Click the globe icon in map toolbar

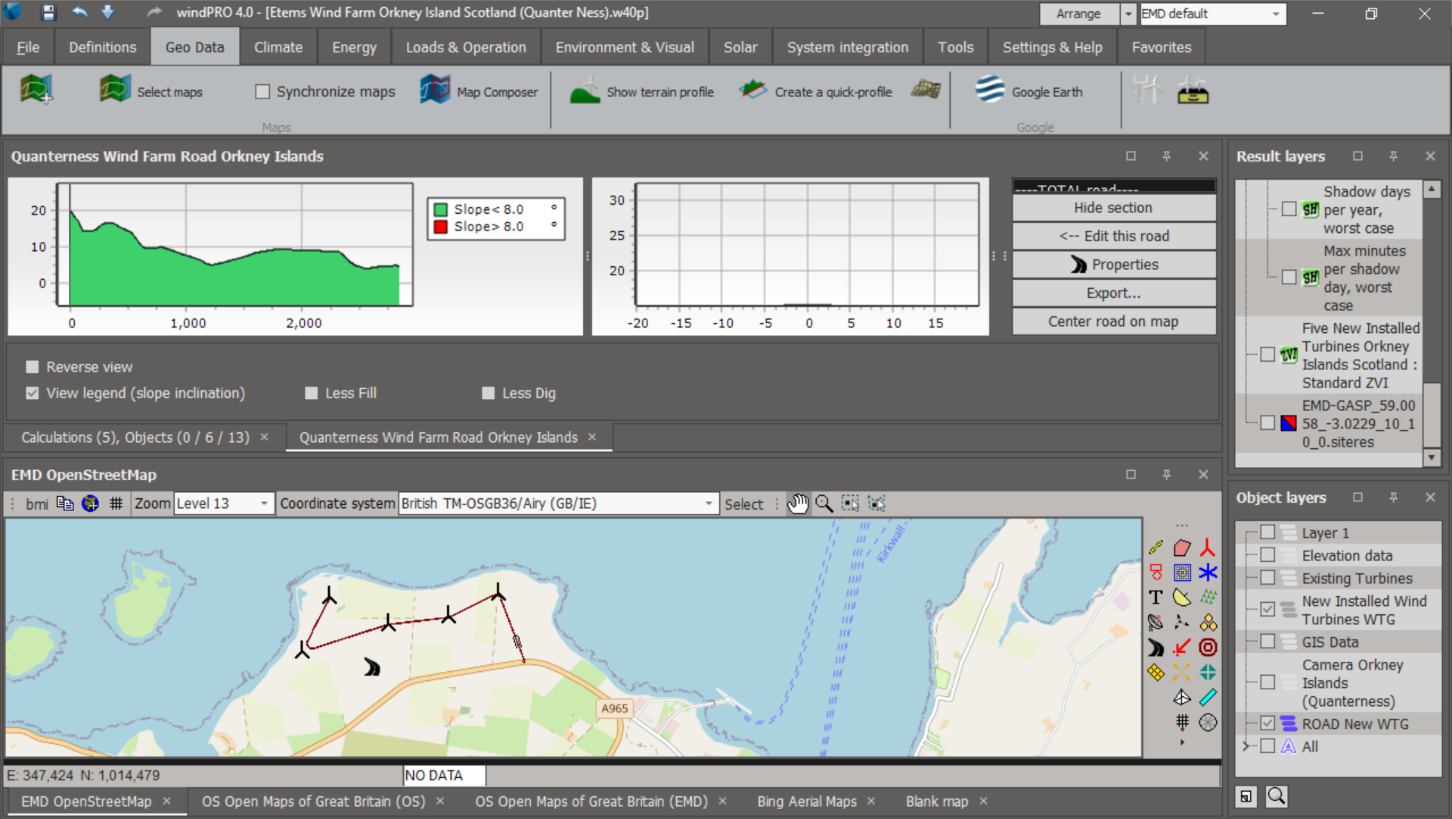point(90,504)
